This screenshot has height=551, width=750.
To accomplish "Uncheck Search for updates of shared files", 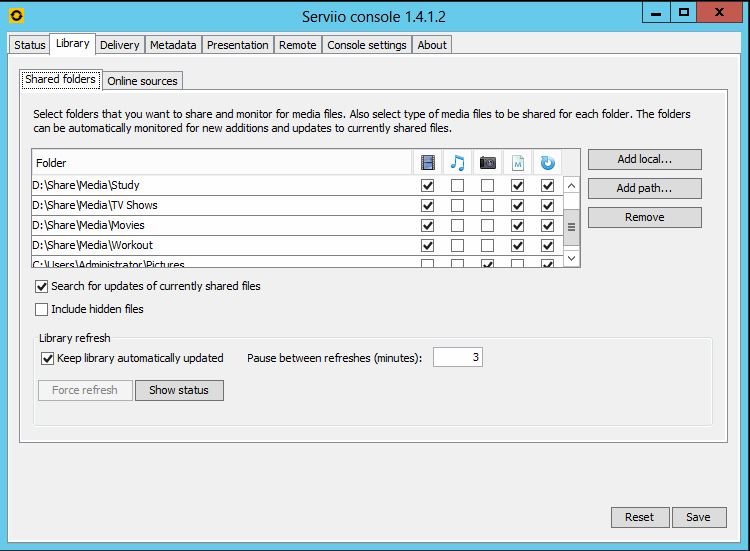I will 42,287.
